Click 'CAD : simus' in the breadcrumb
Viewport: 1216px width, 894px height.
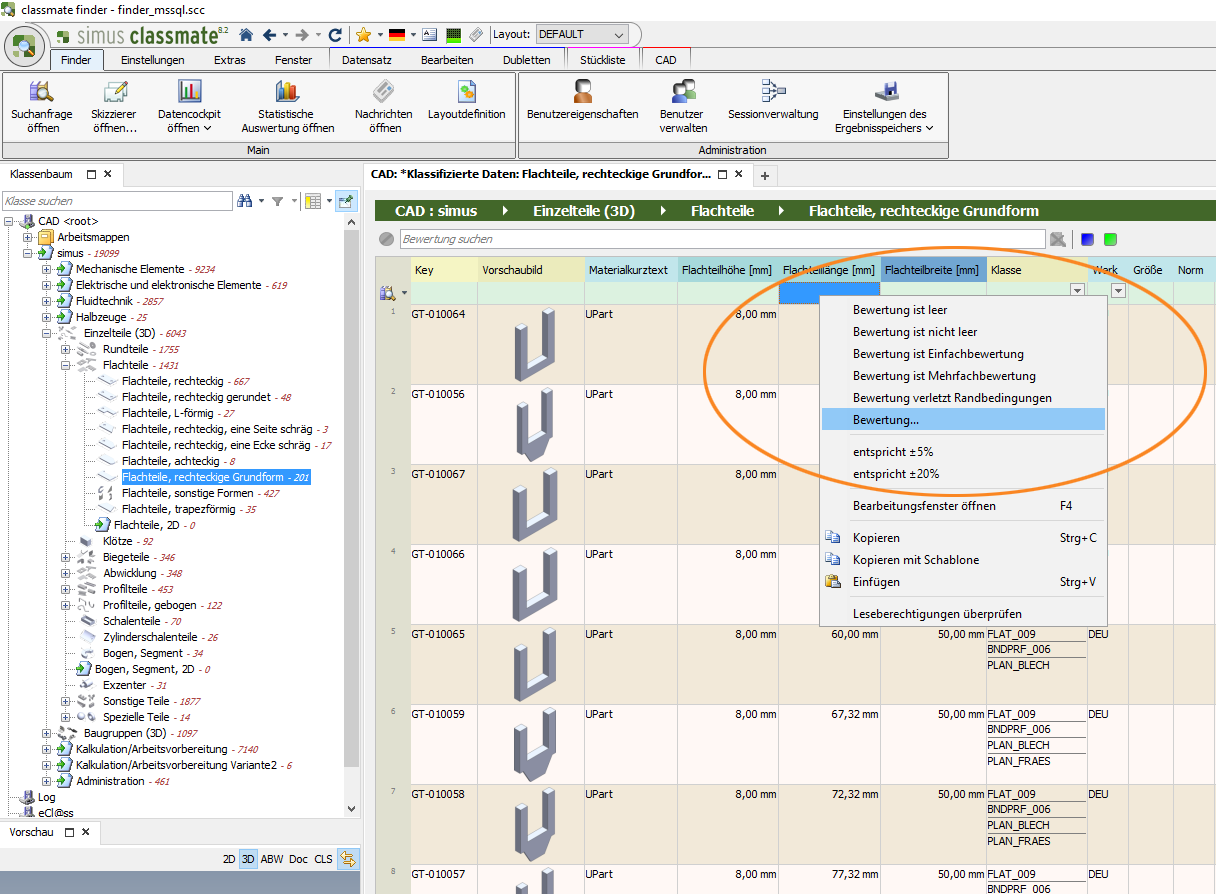point(436,211)
